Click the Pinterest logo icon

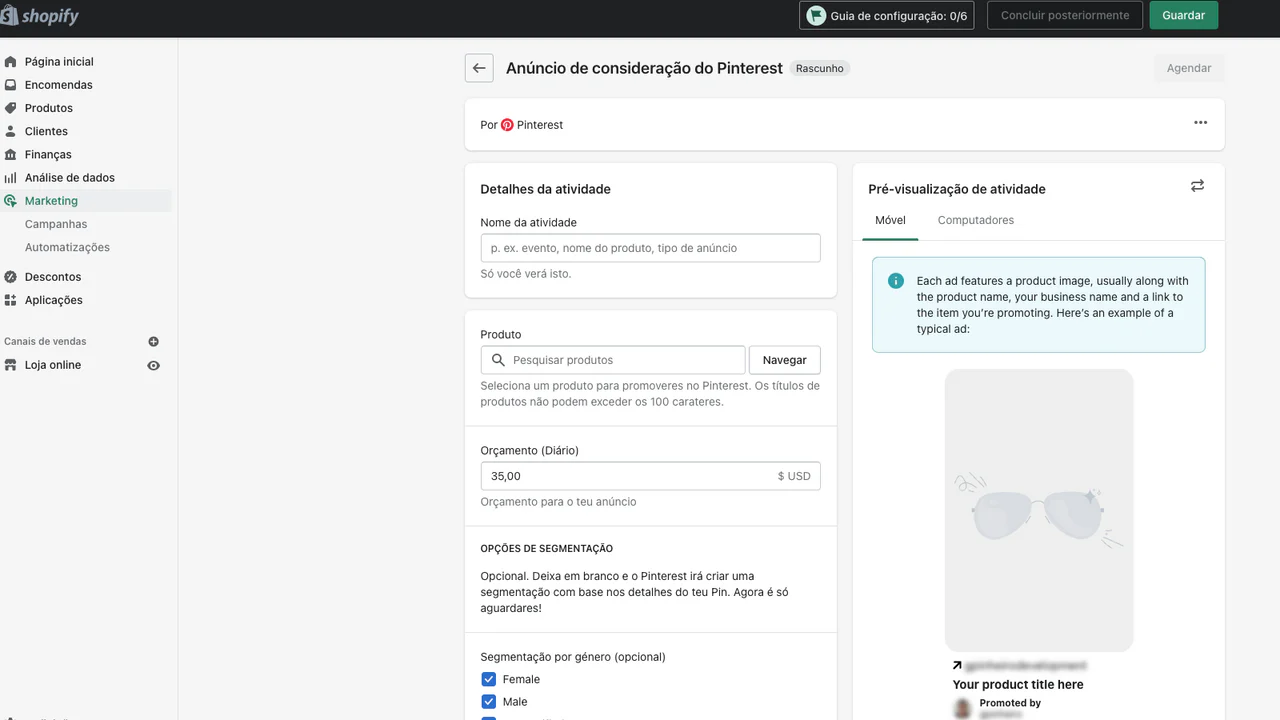[507, 125]
